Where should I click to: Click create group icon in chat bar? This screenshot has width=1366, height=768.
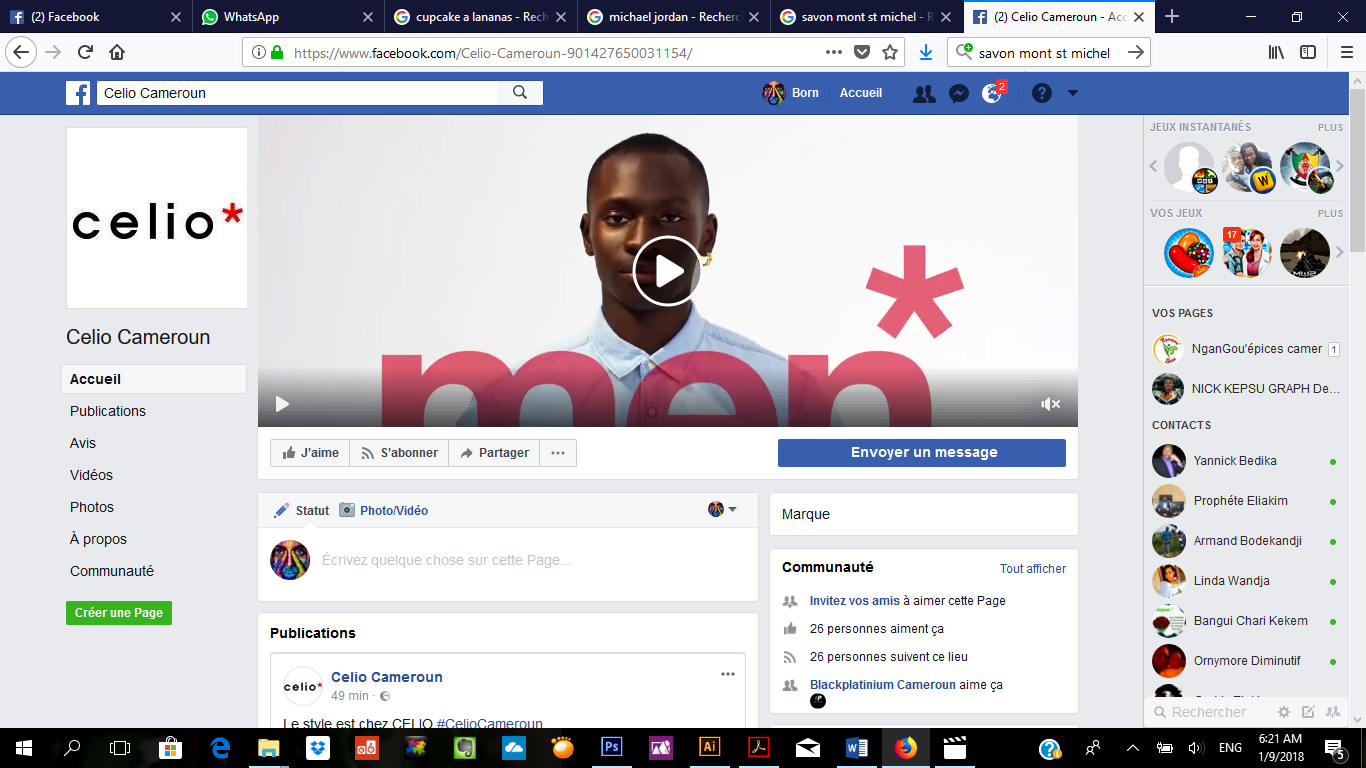(1332, 712)
